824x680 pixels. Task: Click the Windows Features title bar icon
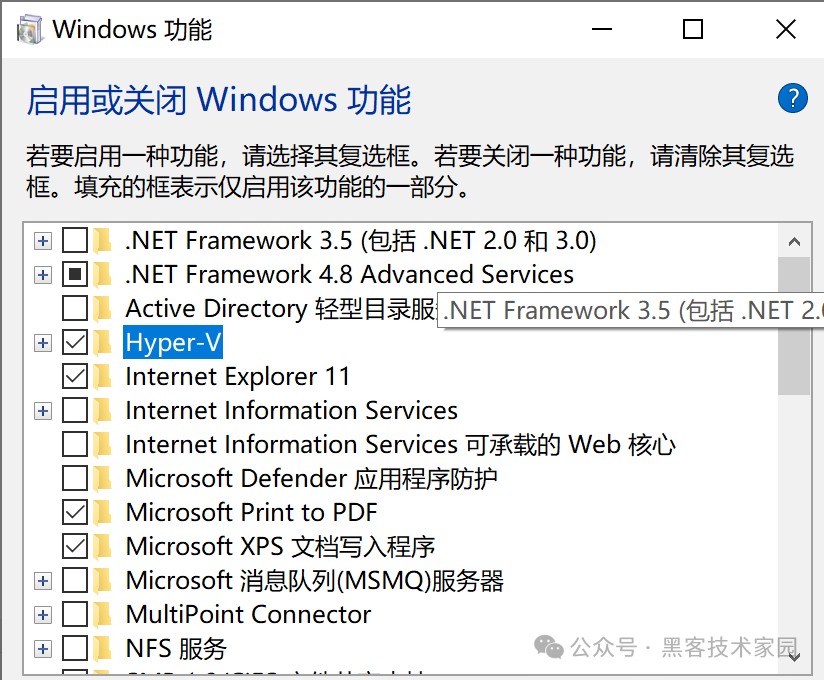[30, 29]
